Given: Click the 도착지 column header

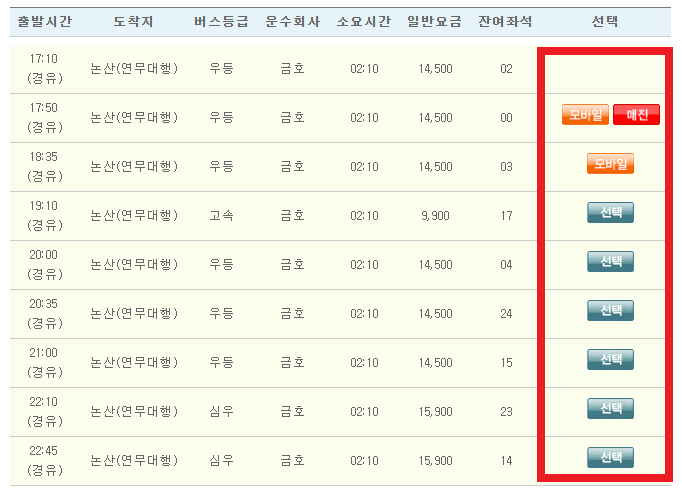Looking at the screenshot, I should [x=133, y=21].
